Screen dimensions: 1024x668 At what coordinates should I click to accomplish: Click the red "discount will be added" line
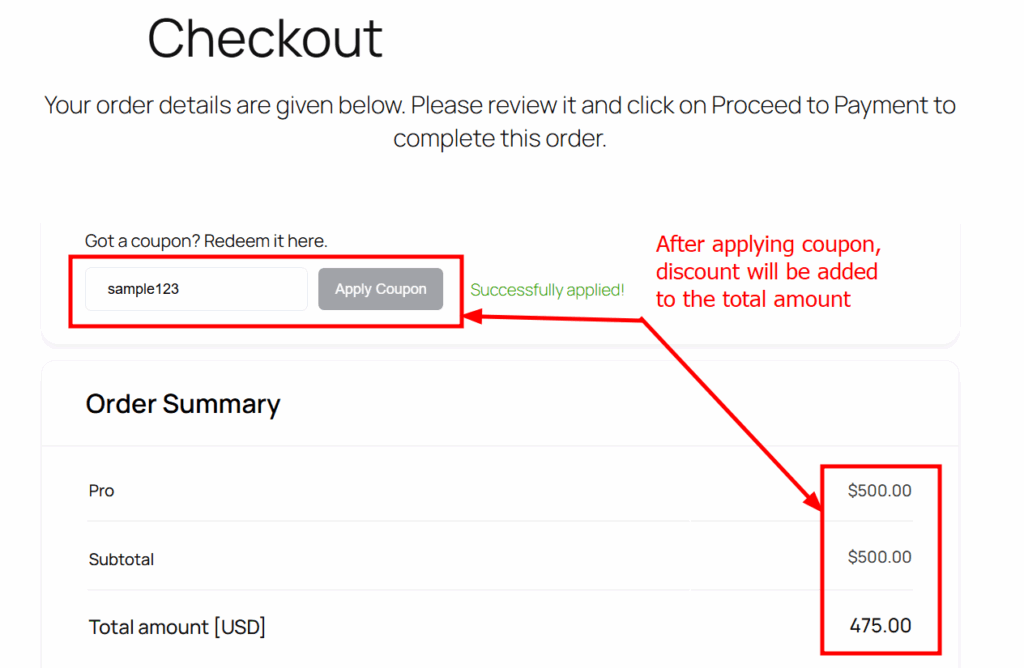click(766, 272)
